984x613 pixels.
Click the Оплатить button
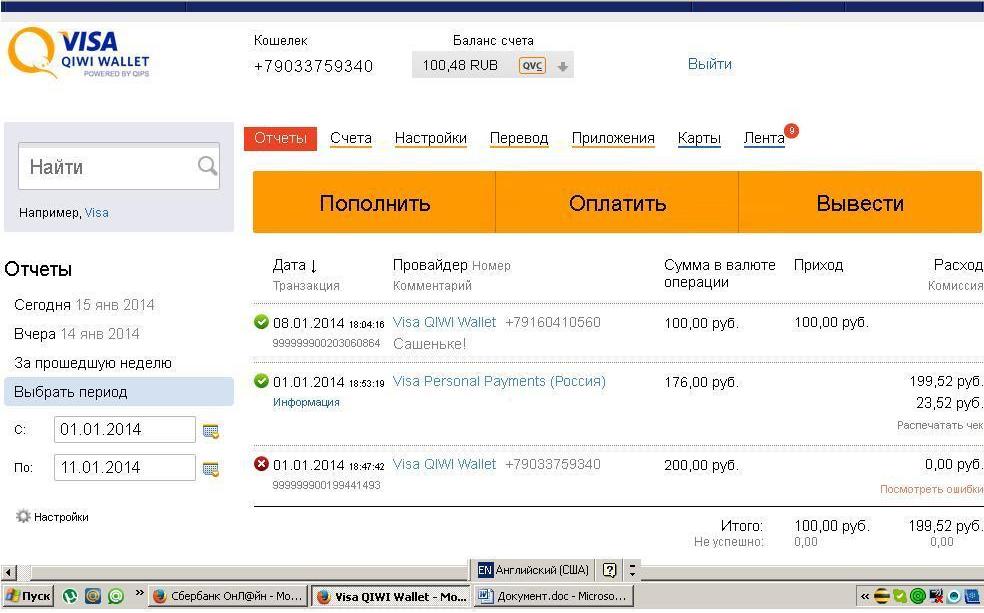coord(617,203)
